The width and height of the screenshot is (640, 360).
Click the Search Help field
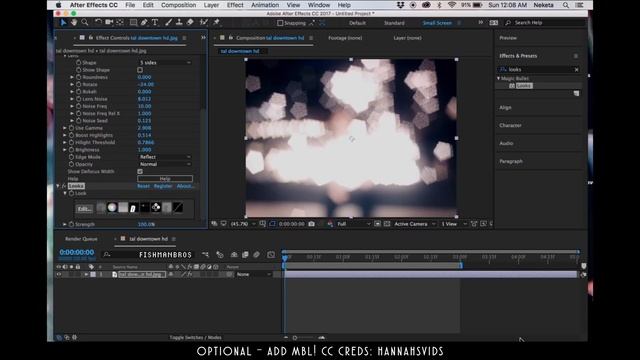click(x=545, y=23)
